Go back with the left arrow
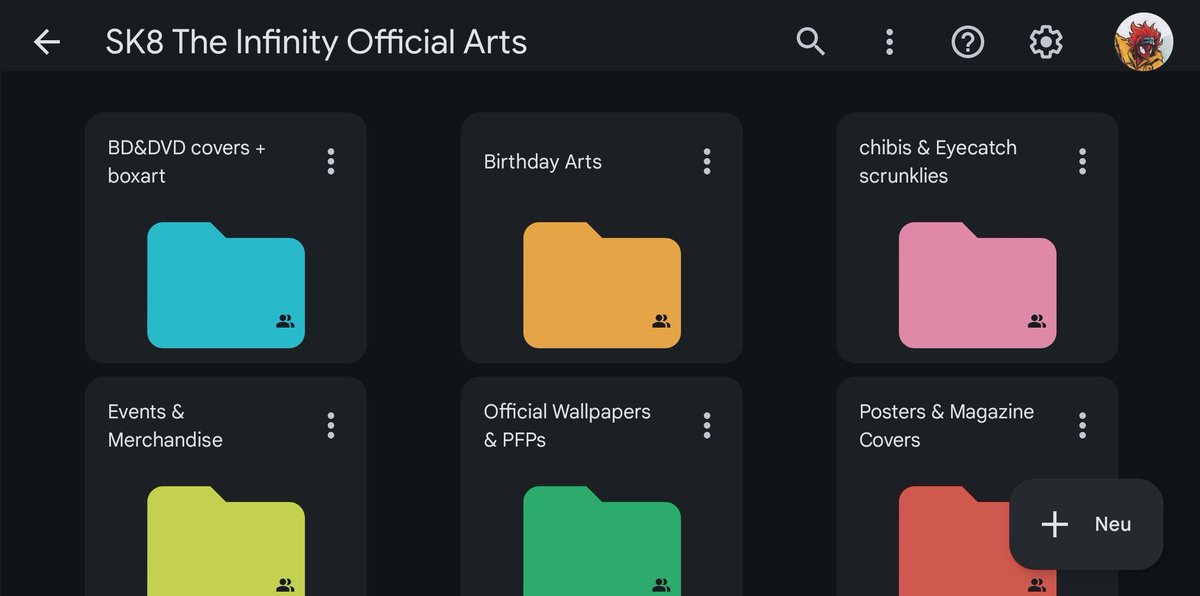Viewport: 1200px width, 596px height. pos(47,42)
